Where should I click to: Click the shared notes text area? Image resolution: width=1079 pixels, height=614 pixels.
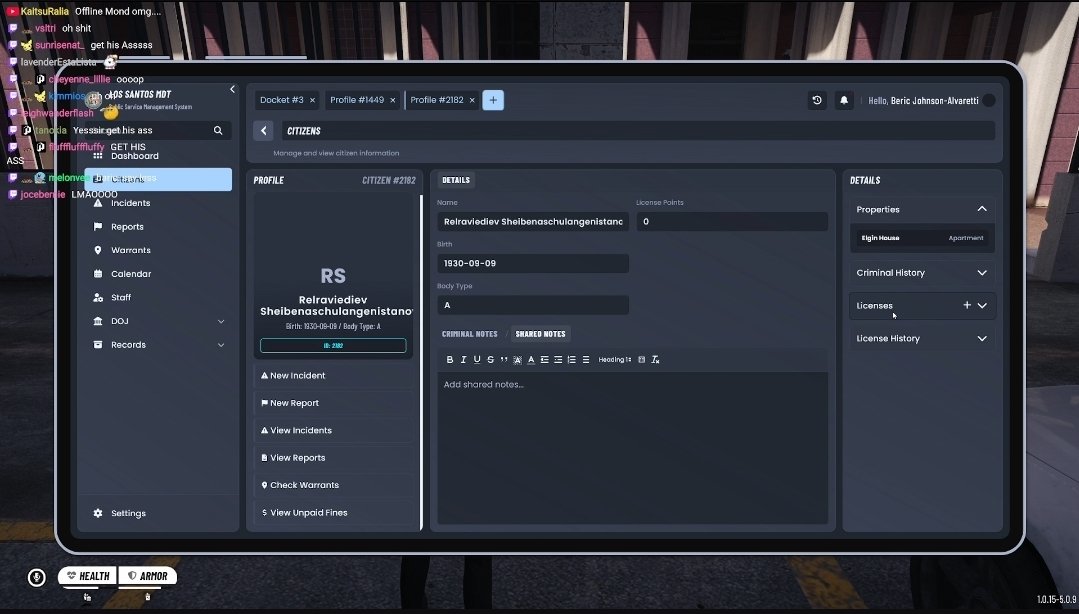click(632, 447)
